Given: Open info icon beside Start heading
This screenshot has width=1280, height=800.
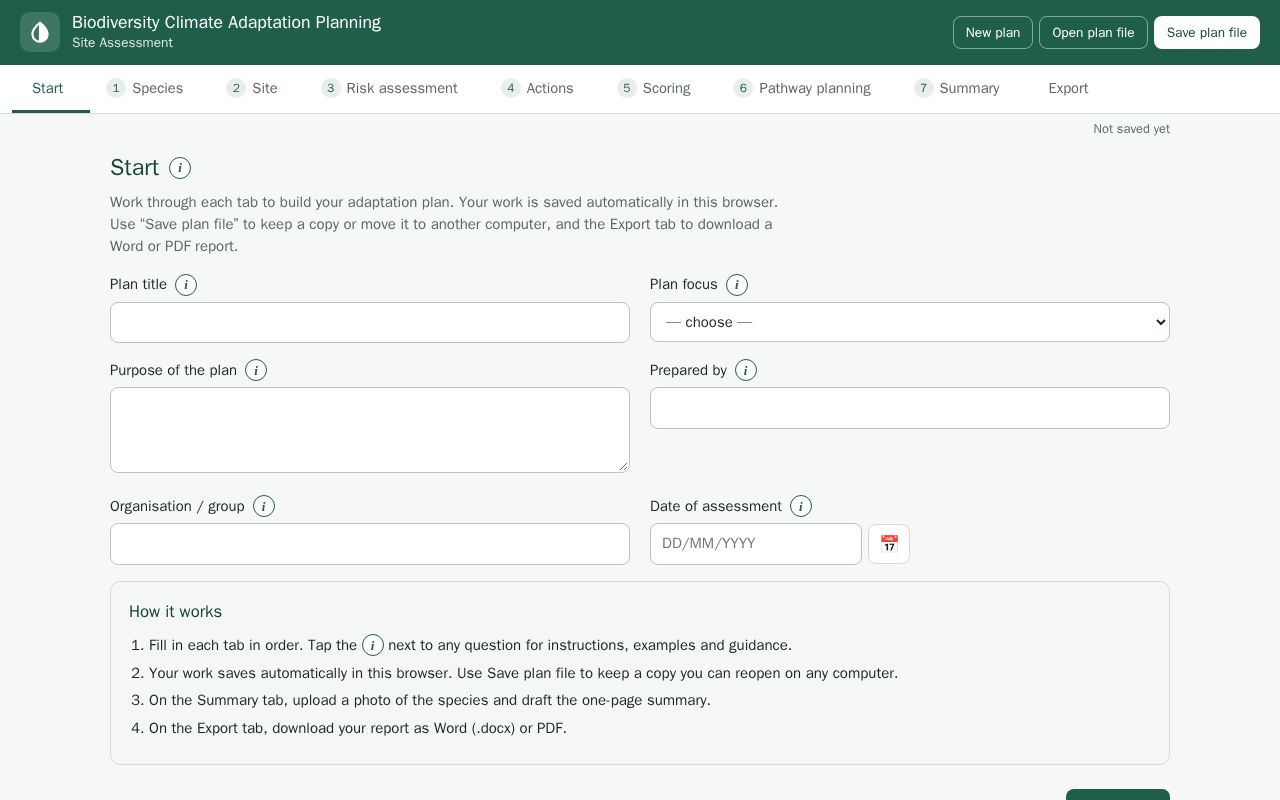Looking at the screenshot, I should coord(180,168).
